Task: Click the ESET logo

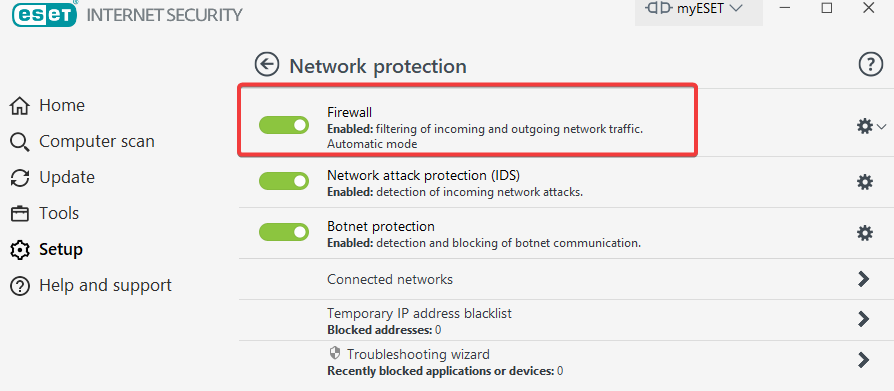Action: point(44,14)
